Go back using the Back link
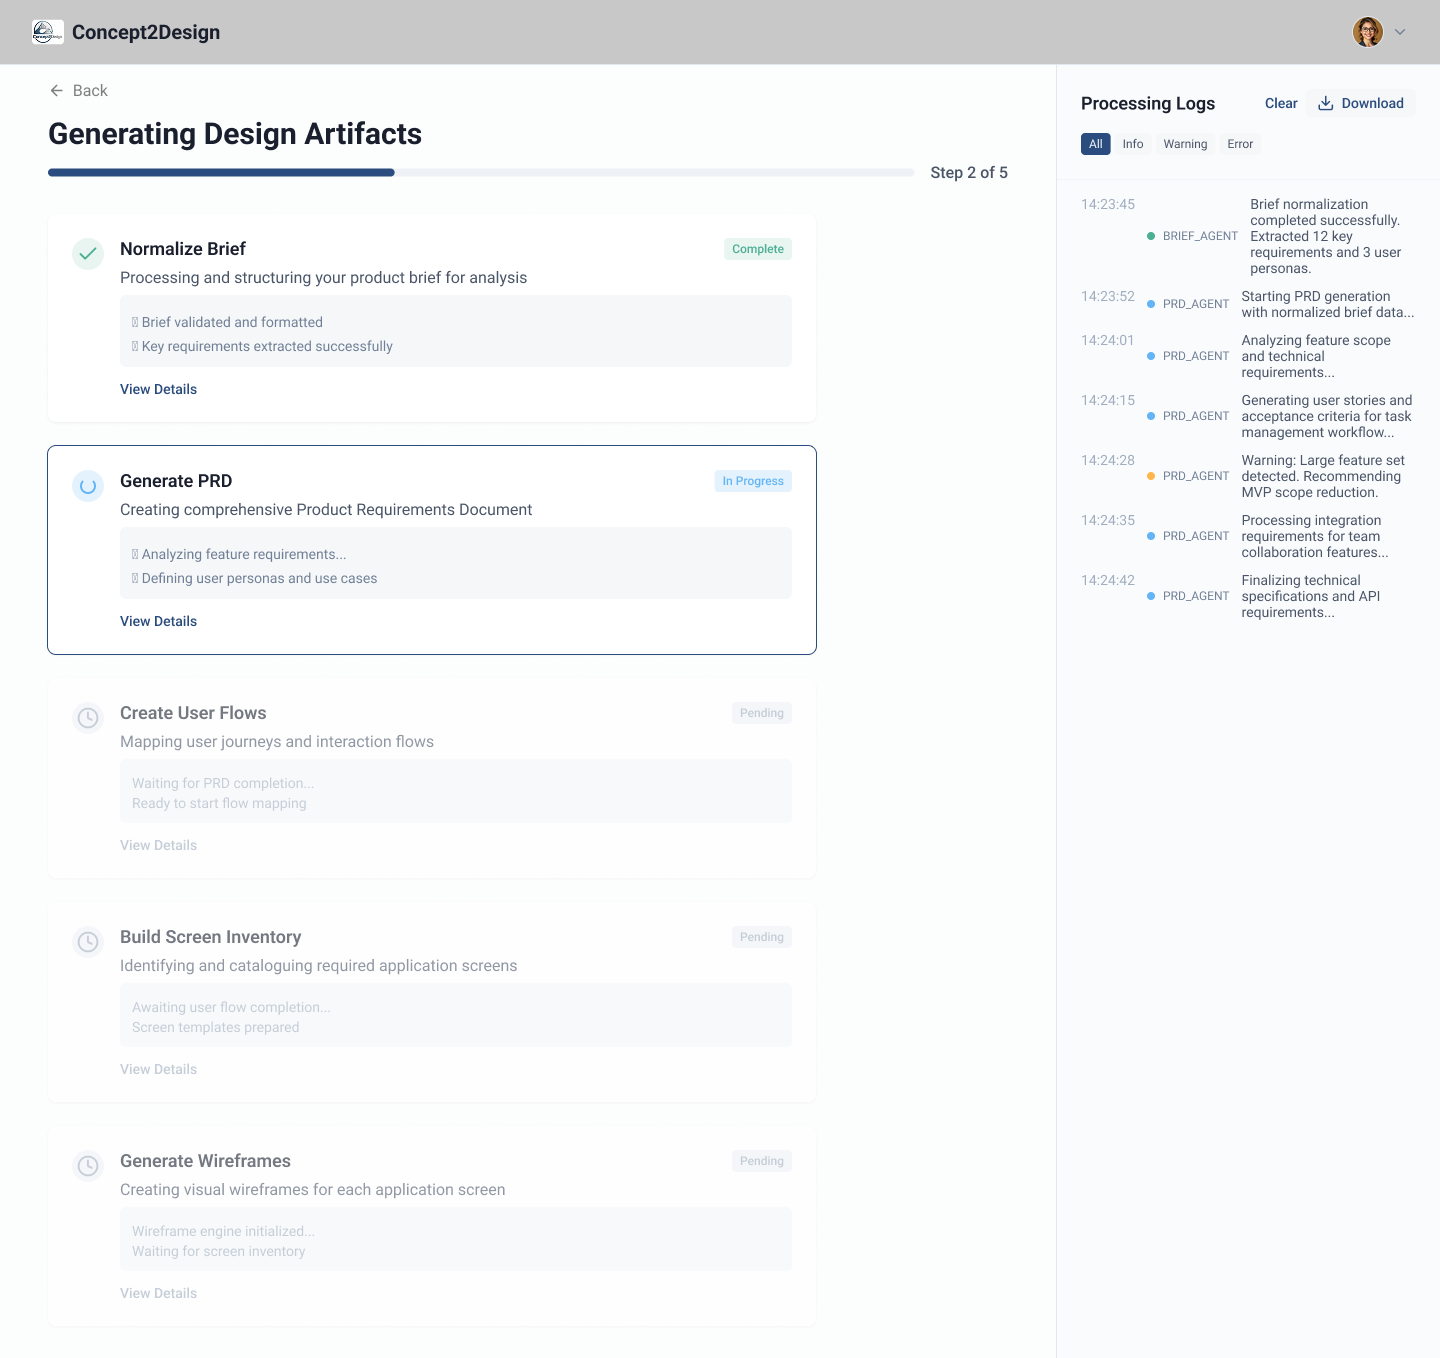Screen dimensions: 1440x1358 pos(78,90)
